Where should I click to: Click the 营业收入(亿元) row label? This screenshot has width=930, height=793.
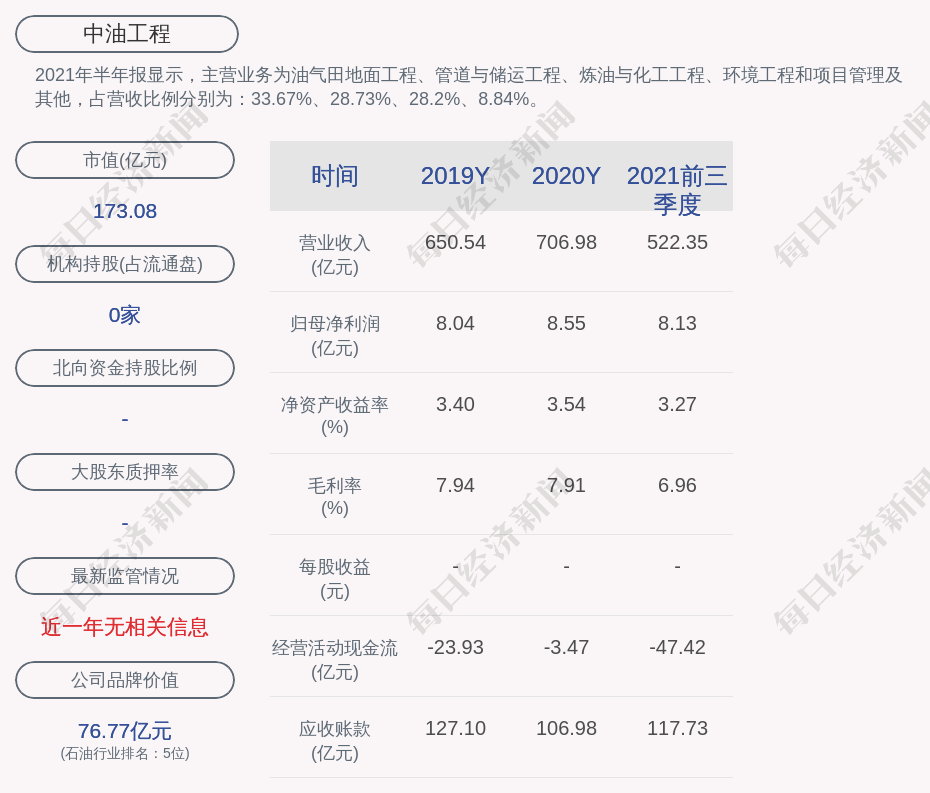pos(335,255)
